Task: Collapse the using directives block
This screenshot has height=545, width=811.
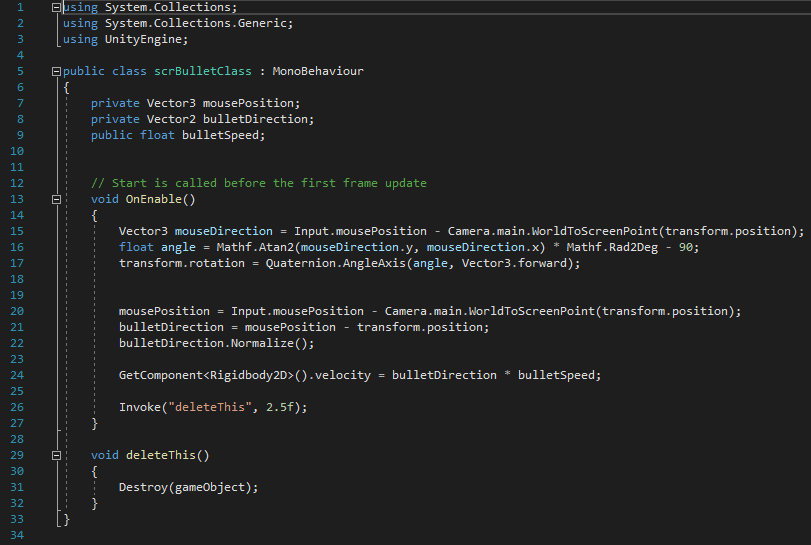Action: click(56, 8)
